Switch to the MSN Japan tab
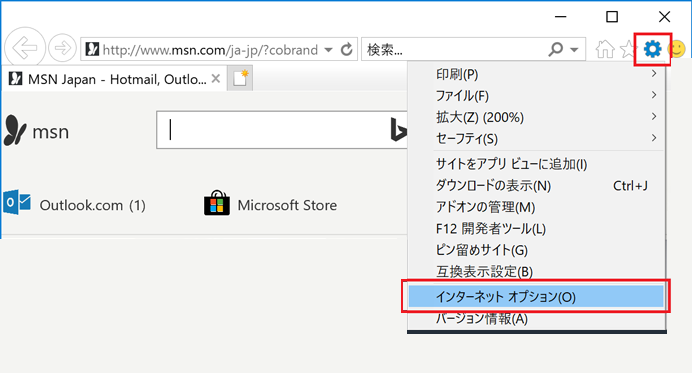 tap(115, 79)
